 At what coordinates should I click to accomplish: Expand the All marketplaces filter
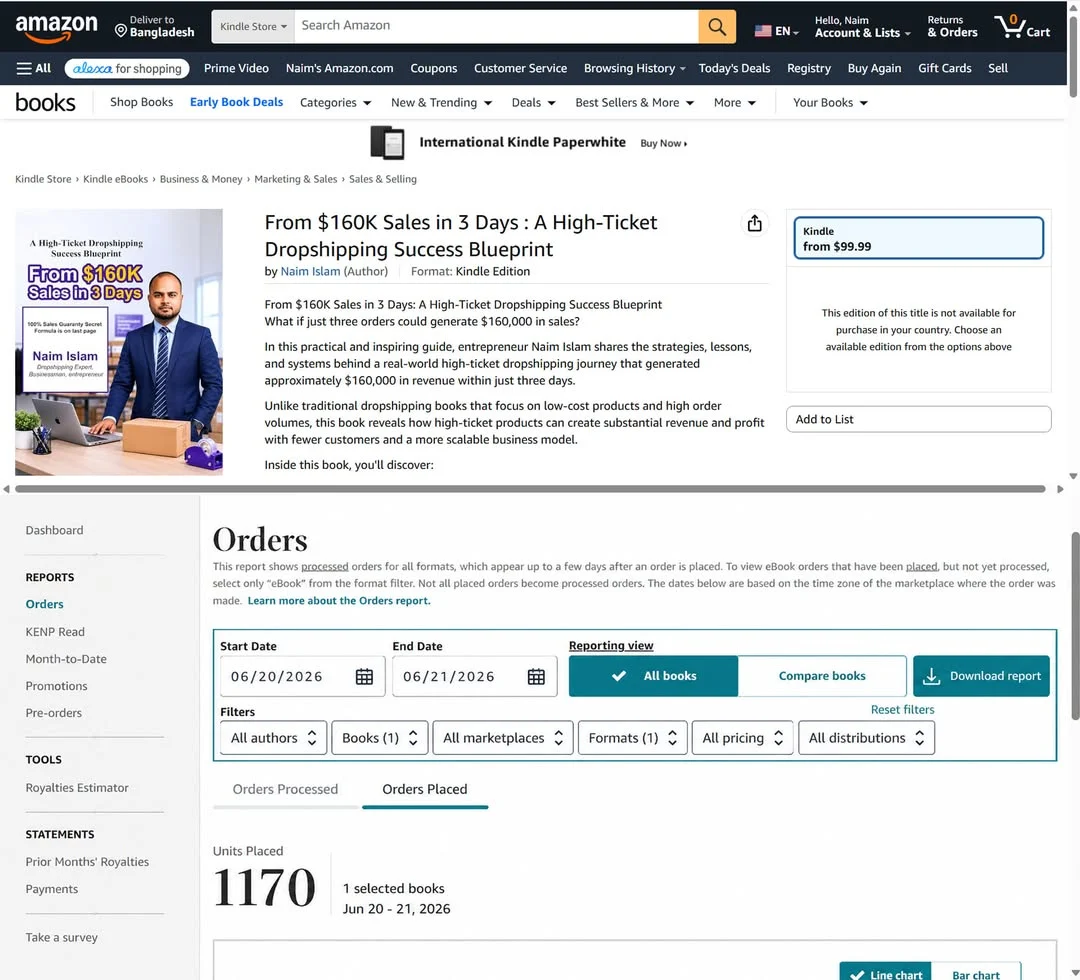coord(503,738)
